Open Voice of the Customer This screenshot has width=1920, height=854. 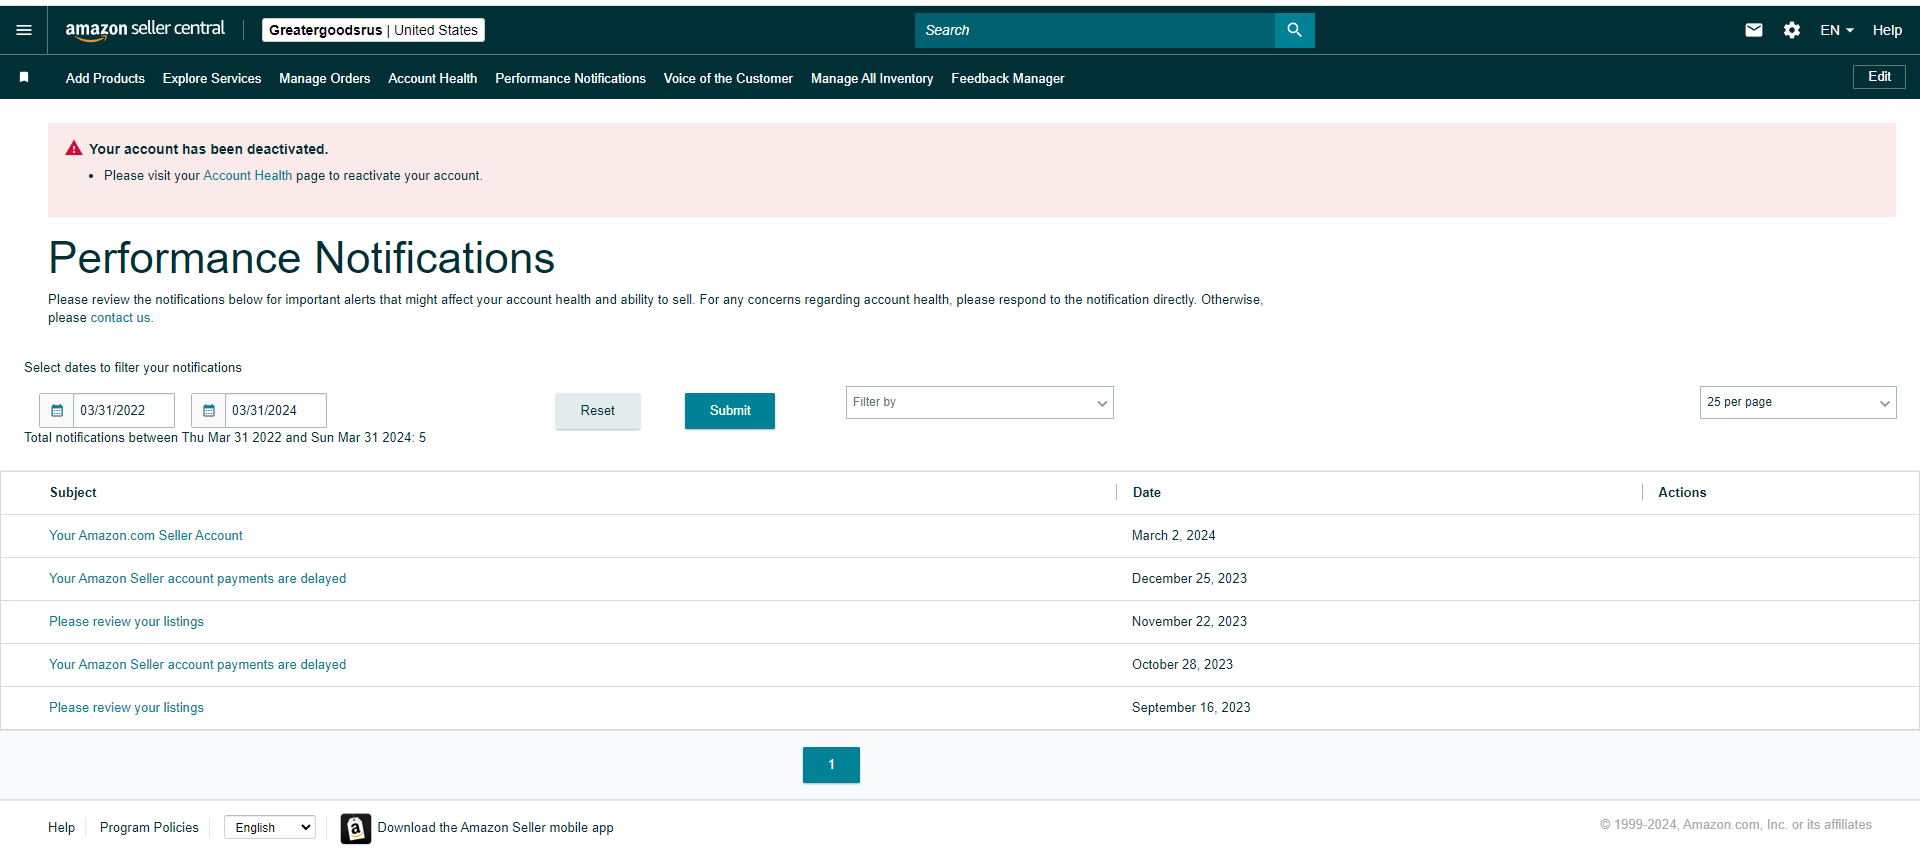pos(728,78)
